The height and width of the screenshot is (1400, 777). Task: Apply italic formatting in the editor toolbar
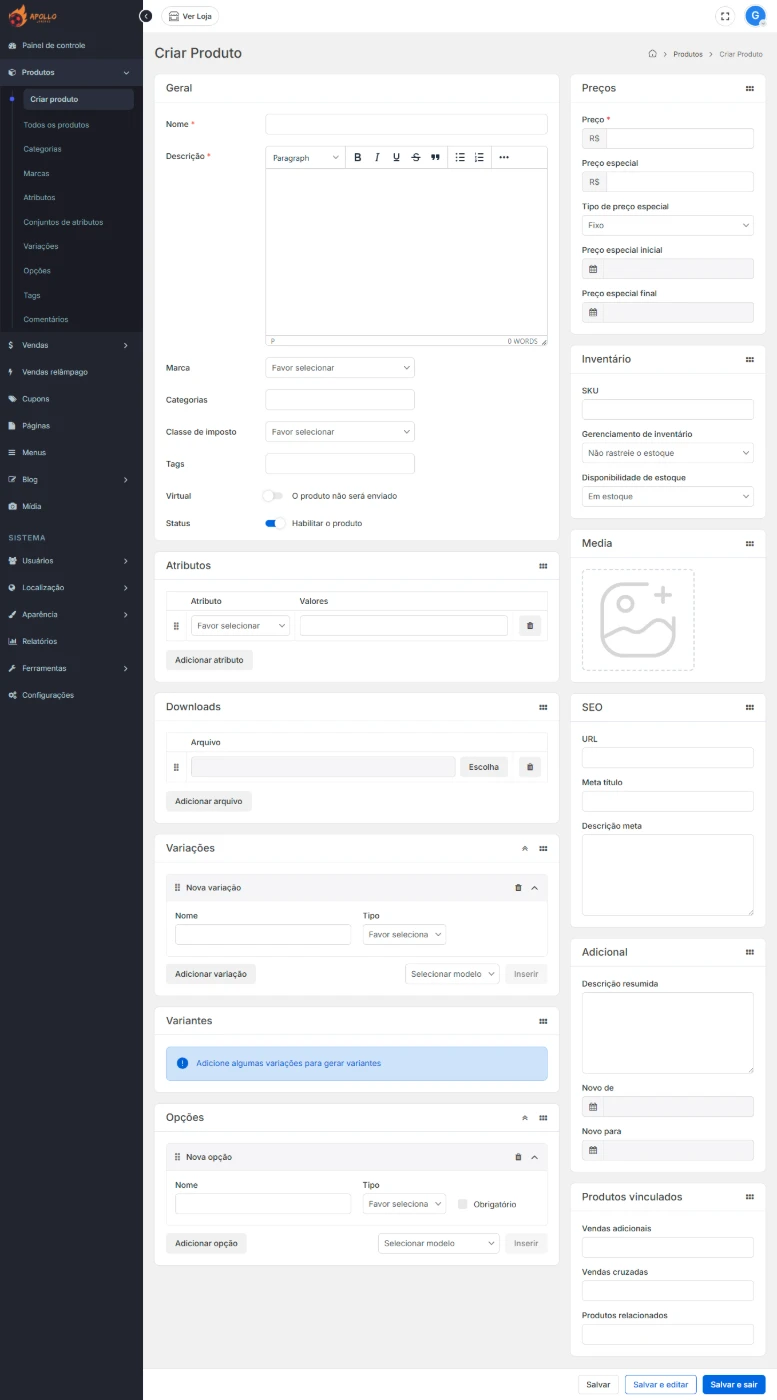[377, 158]
